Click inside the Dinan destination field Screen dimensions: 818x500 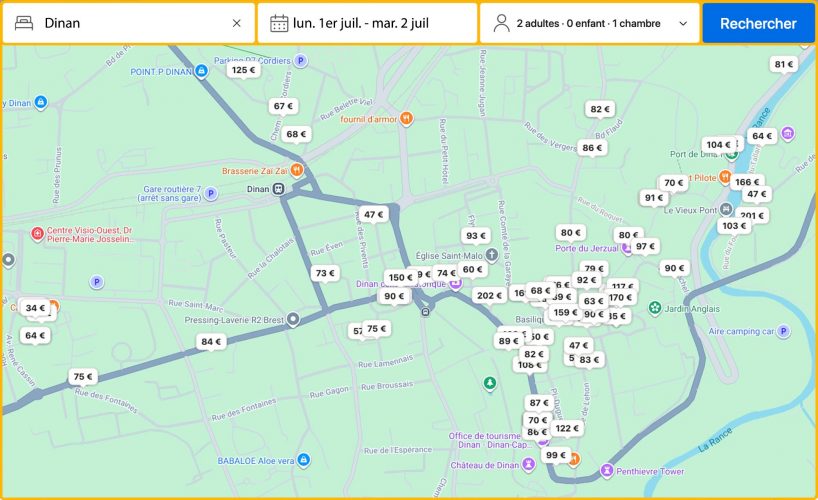pos(130,23)
